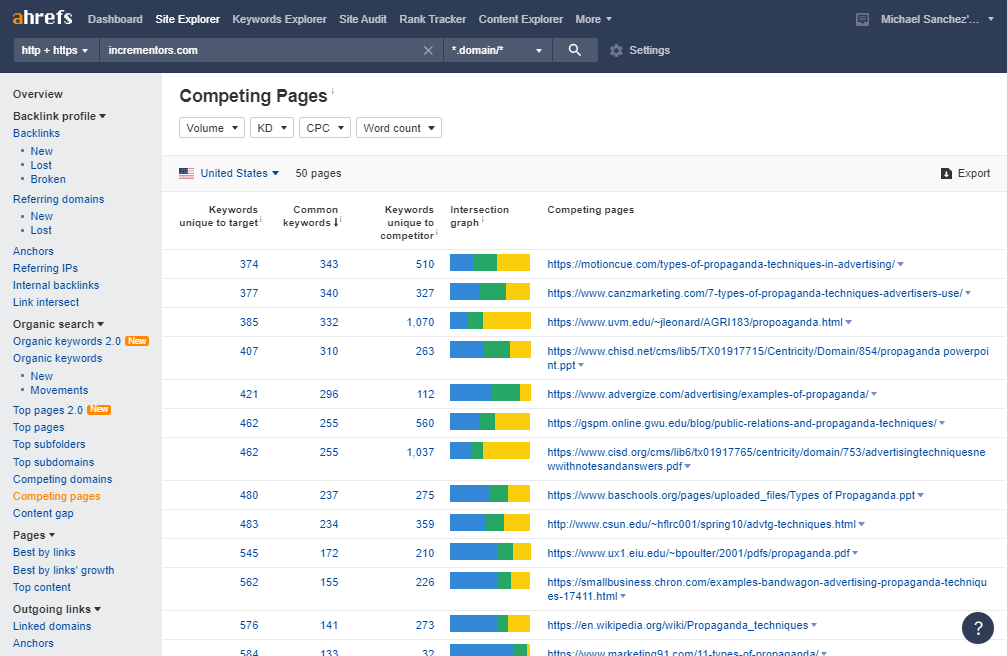Open Overview in the sidebar
1007x656 pixels.
pyautogui.click(x=38, y=94)
